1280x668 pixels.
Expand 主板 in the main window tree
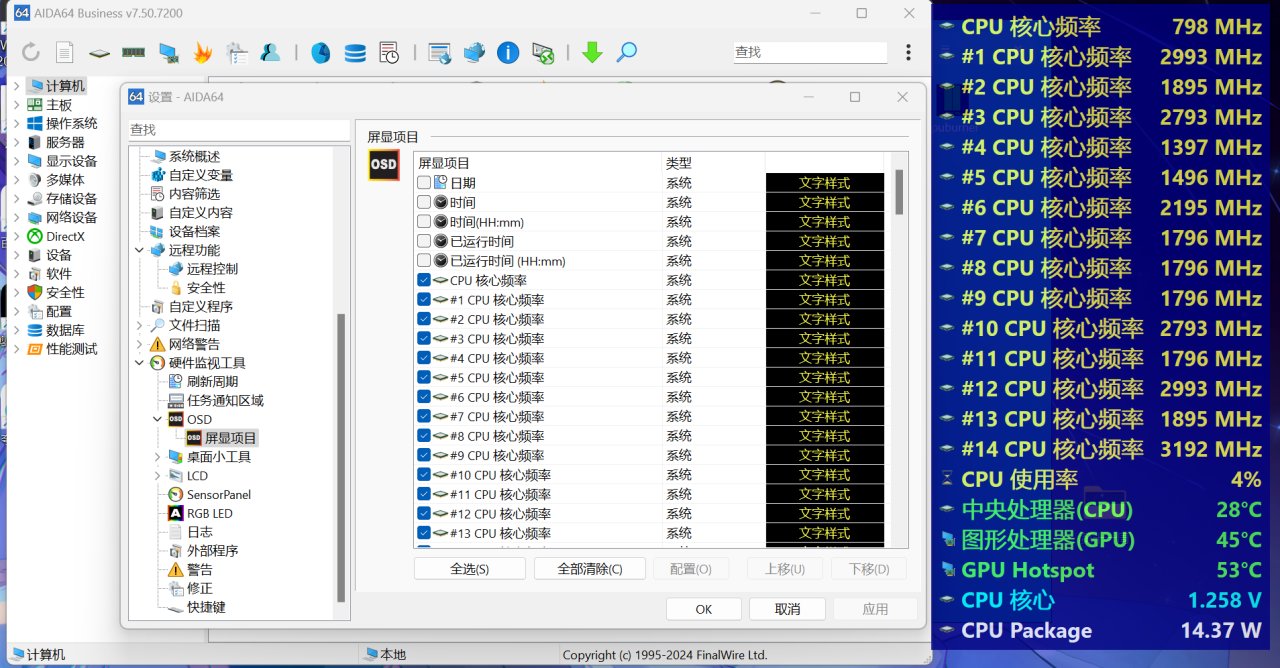point(17,105)
